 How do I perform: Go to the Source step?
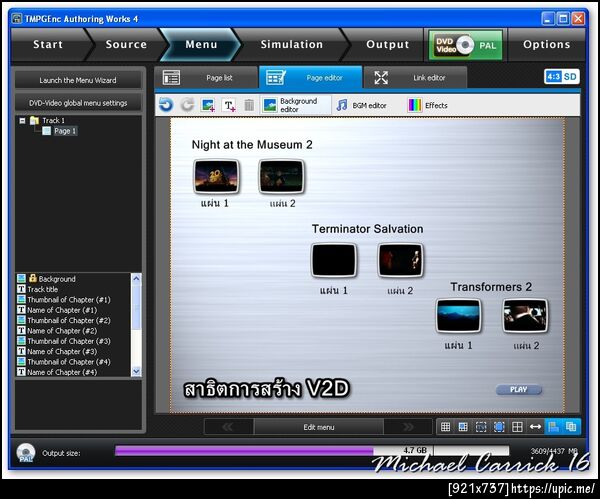(x=126, y=45)
